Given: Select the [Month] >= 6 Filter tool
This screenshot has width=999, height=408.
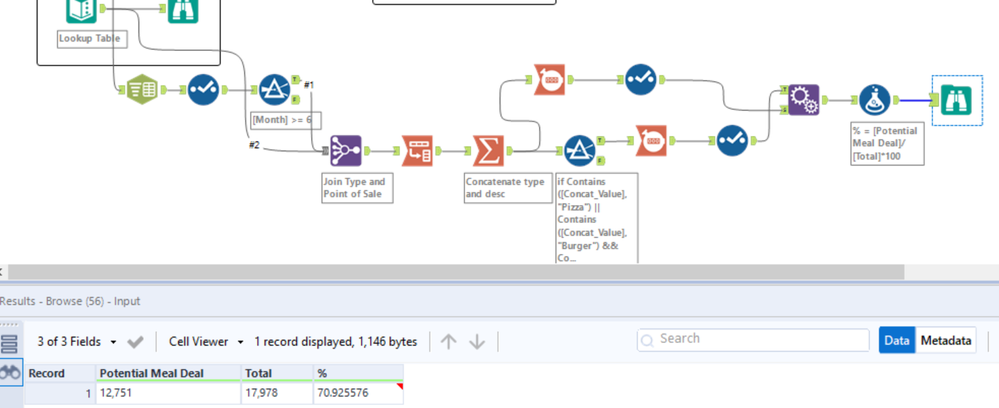Looking at the screenshot, I should 275,90.
